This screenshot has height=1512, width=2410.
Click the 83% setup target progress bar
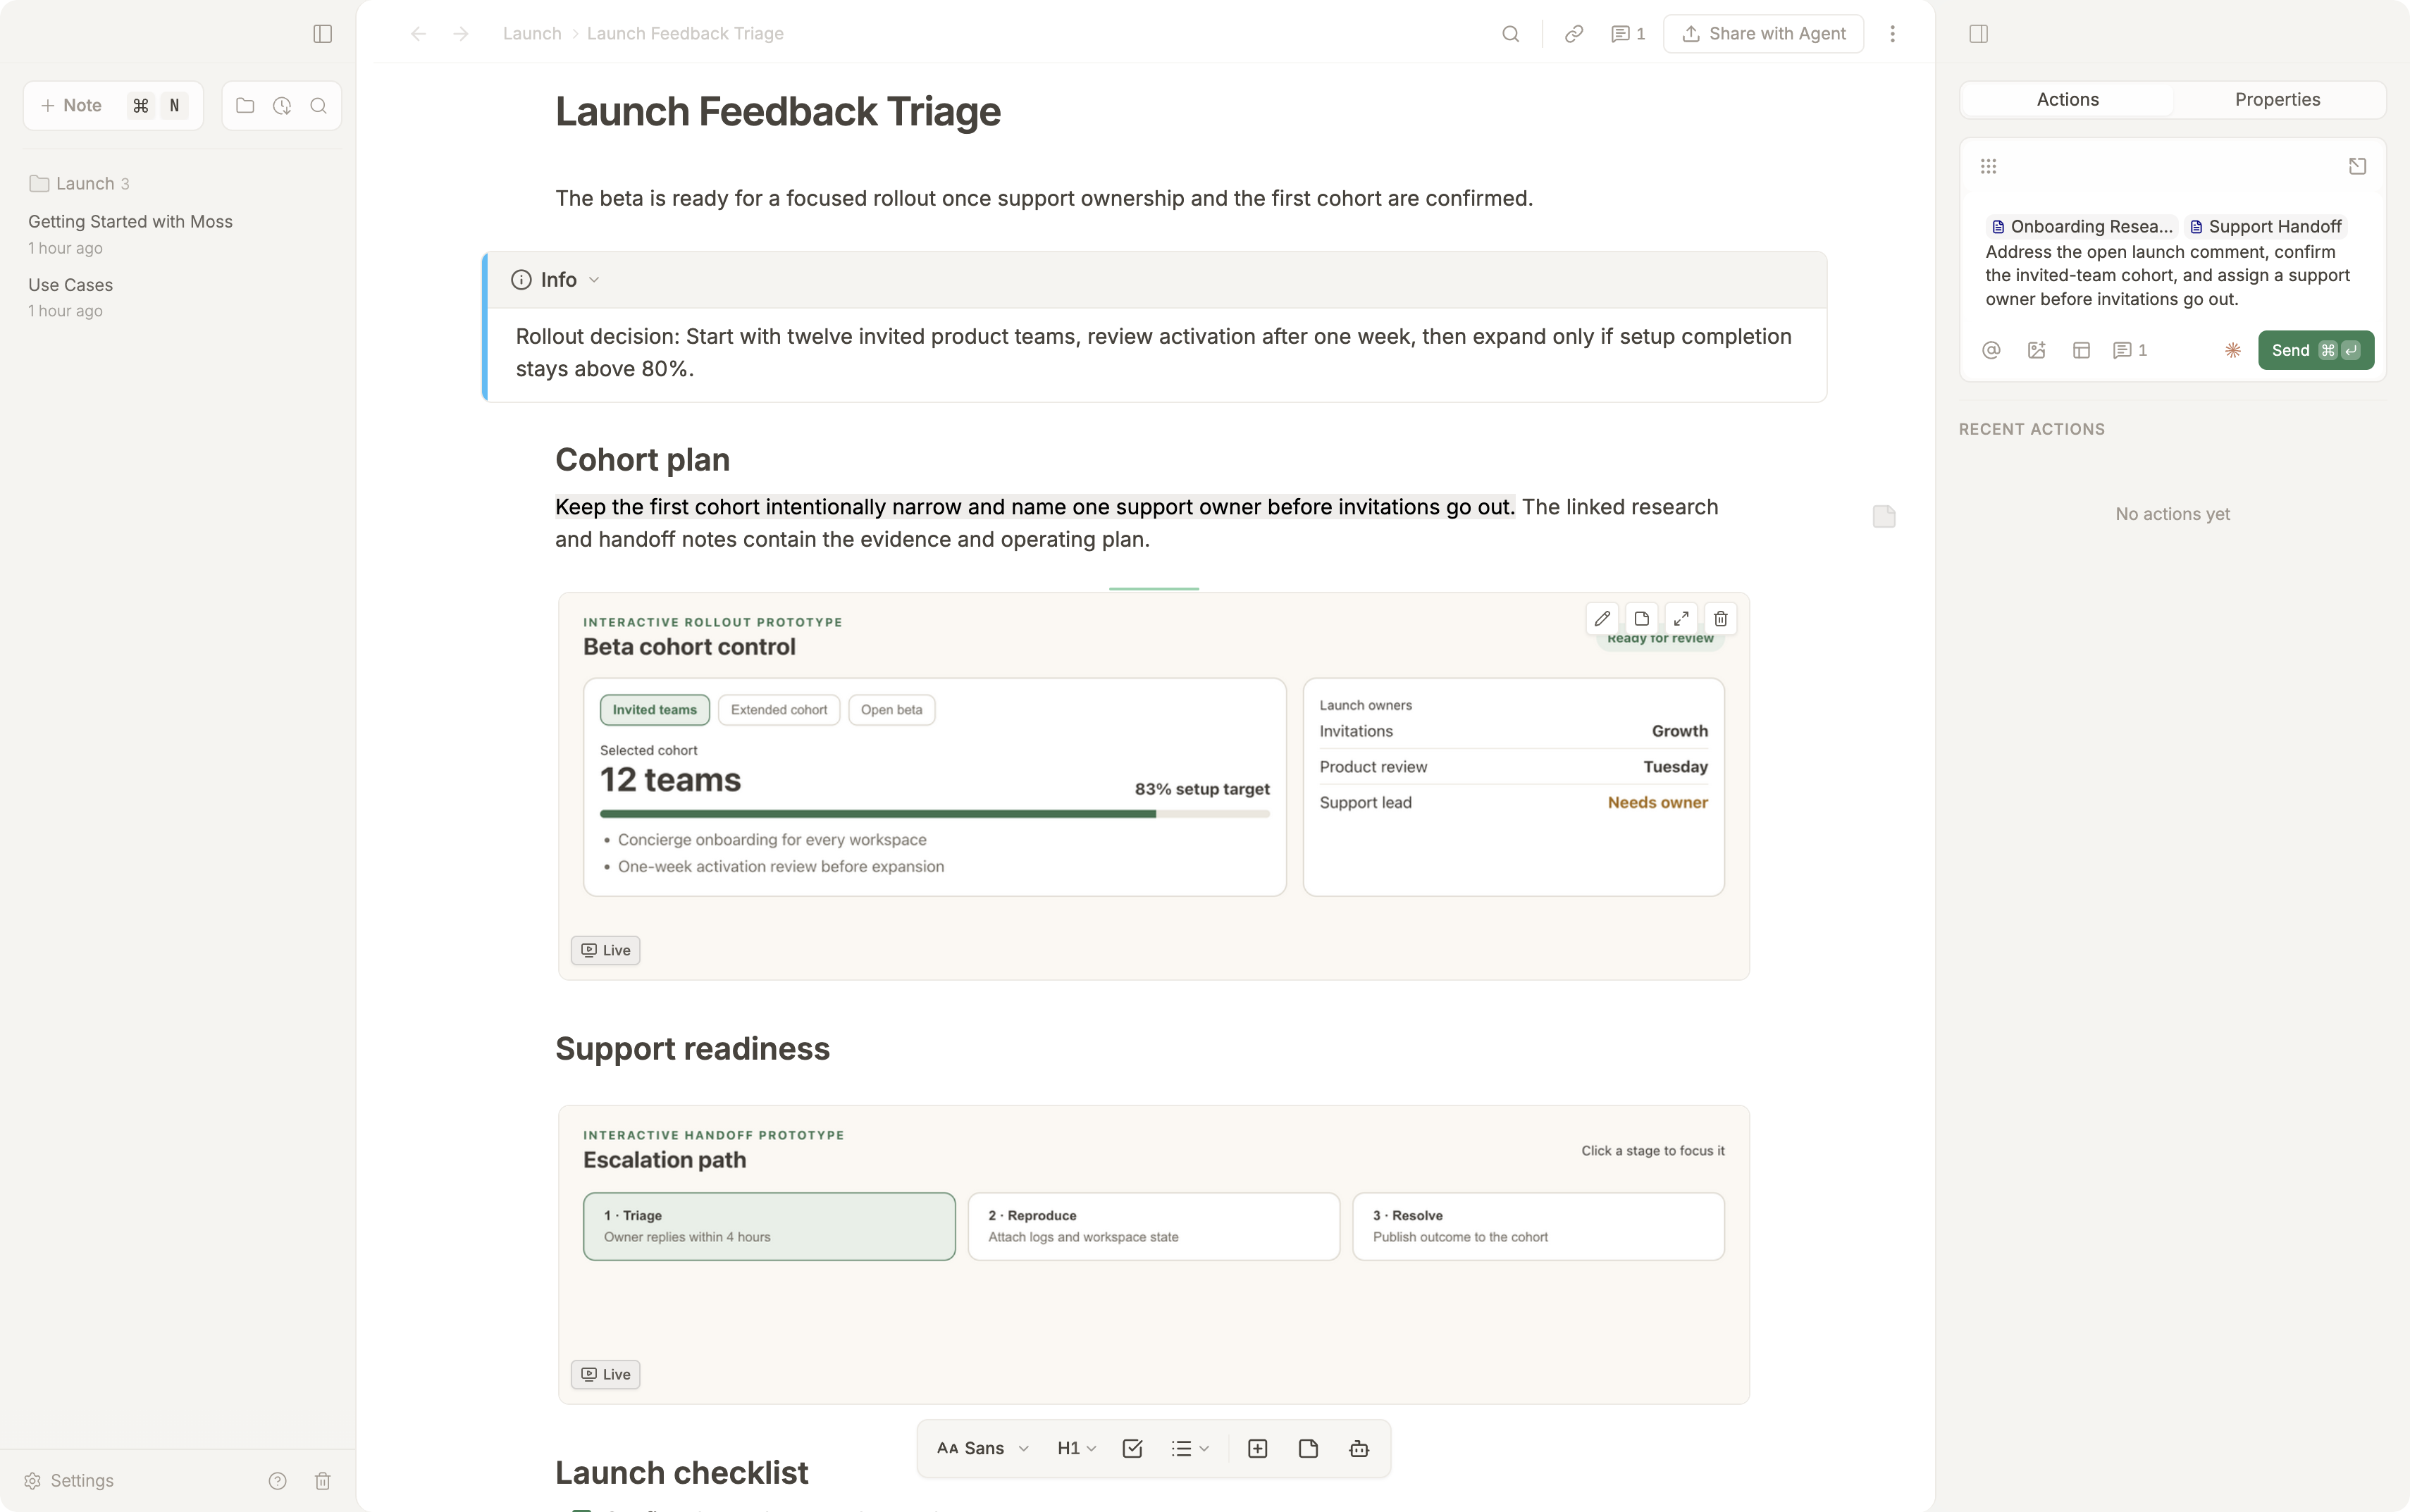934,814
